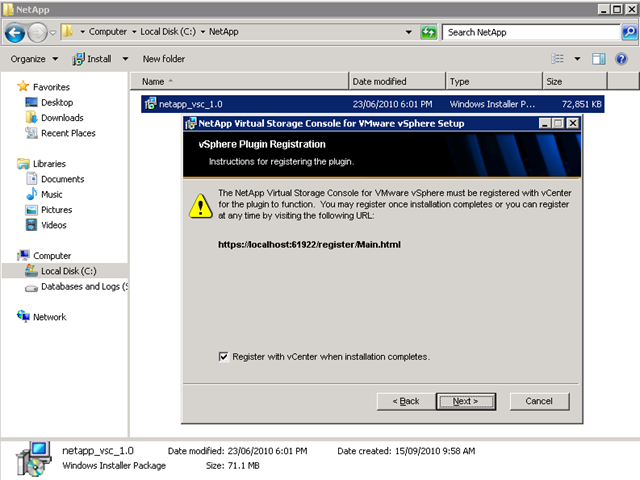Select Local Disk (C:) in navigation pane

[69, 271]
